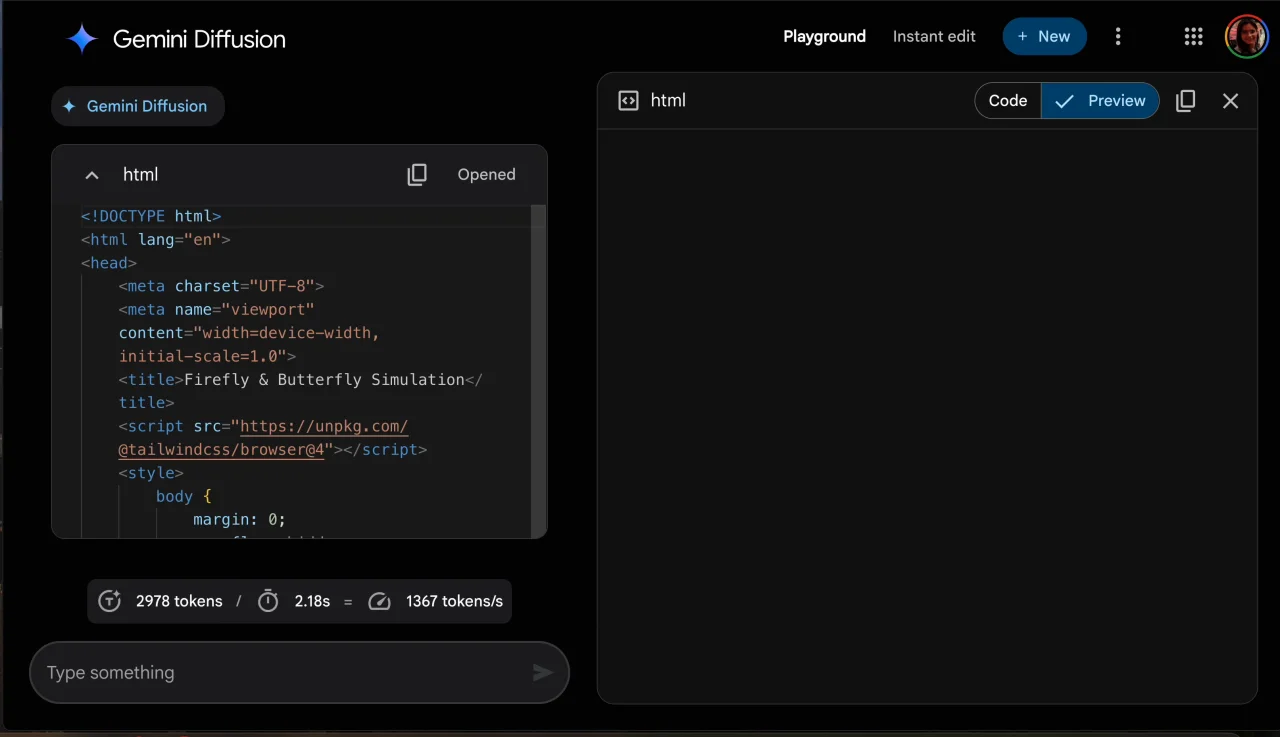Click the Opened status label
This screenshot has width=1280, height=737.
click(x=486, y=175)
